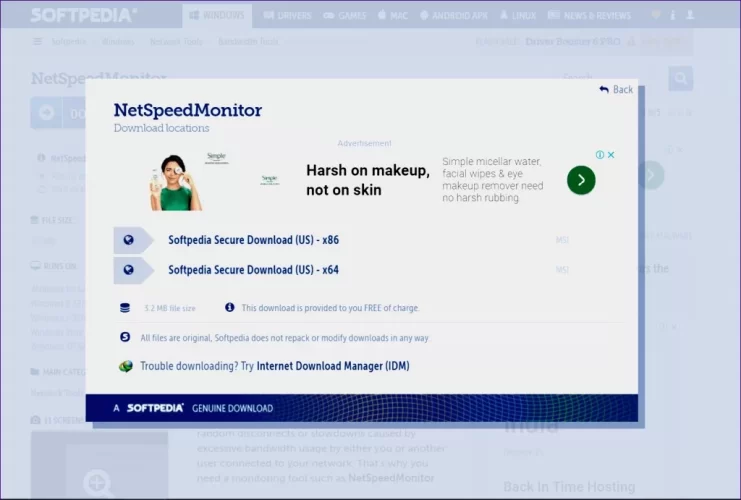Download Softpedia Secure Download (US) - x64
The image size is (741, 500).
pyautogui.click(x=253, y=270)
